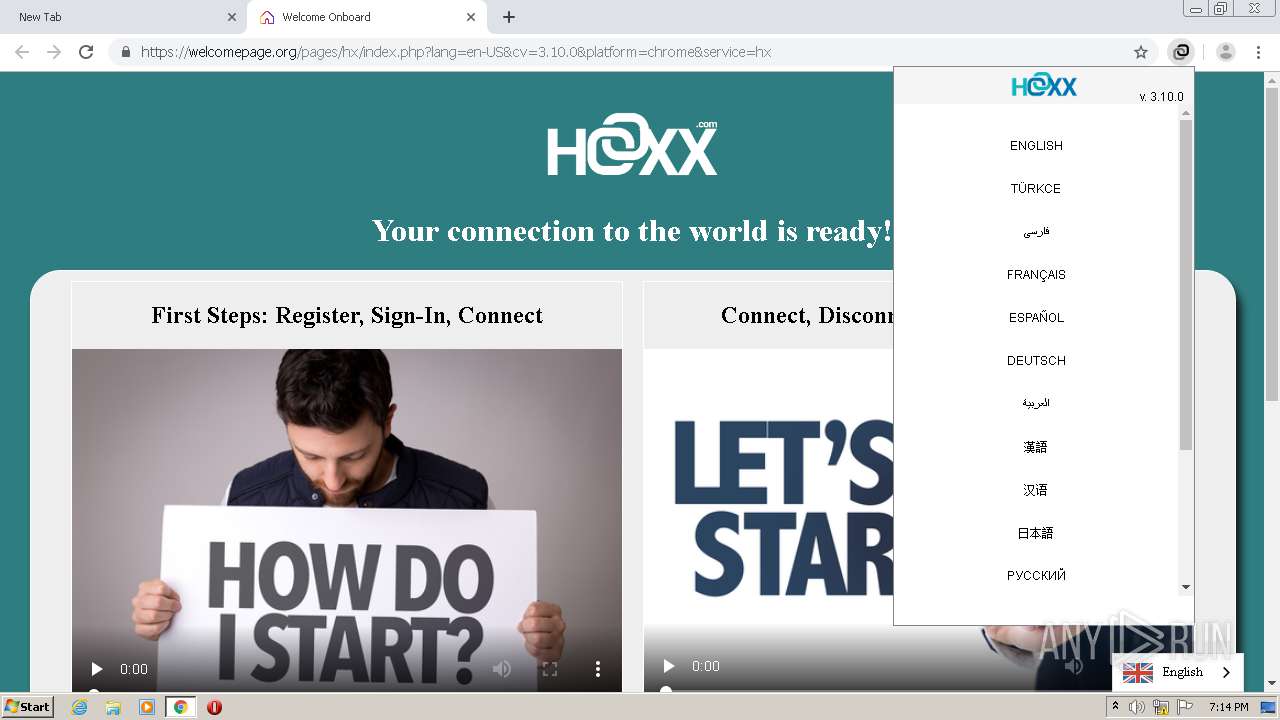Bookmark this page with the star icon

coord(1141,52)
